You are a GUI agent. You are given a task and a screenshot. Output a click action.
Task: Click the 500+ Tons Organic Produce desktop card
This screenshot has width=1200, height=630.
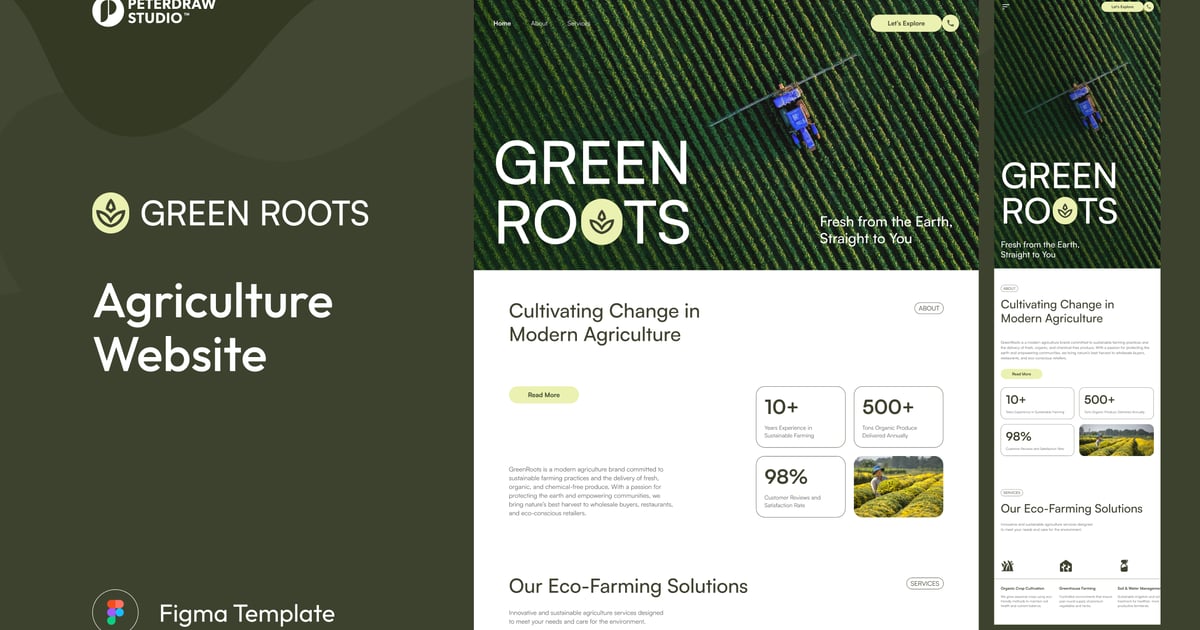pos(898,417)
